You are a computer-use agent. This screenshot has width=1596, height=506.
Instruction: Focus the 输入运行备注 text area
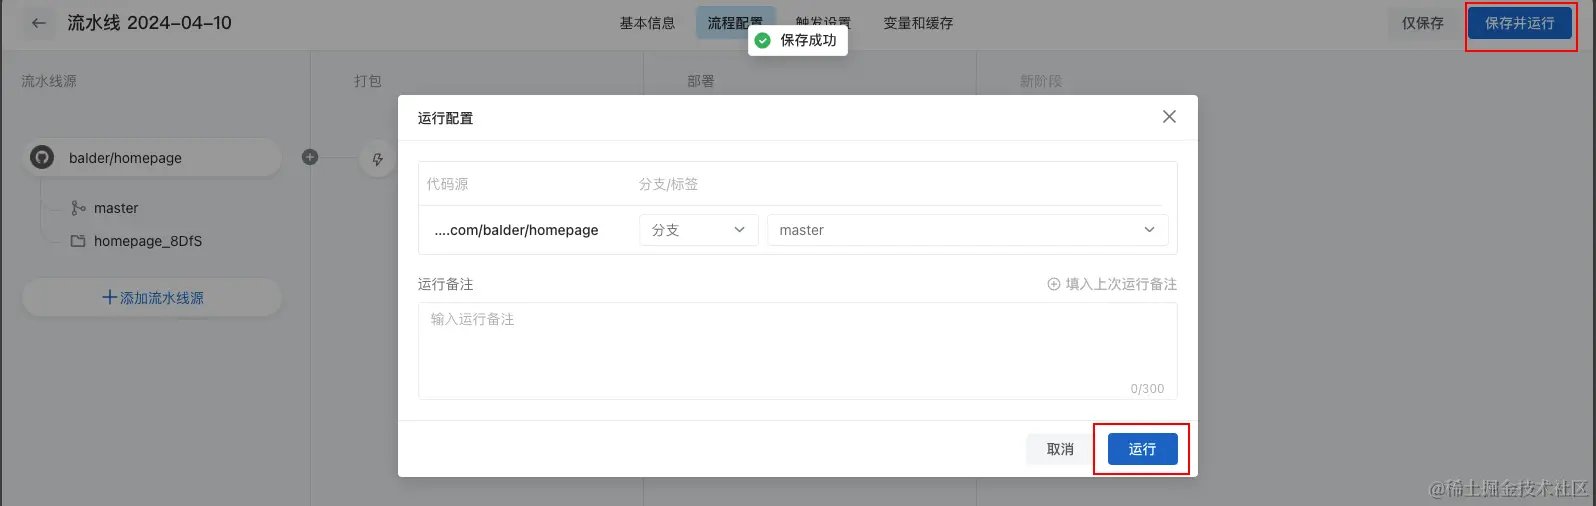pos(797,351)
